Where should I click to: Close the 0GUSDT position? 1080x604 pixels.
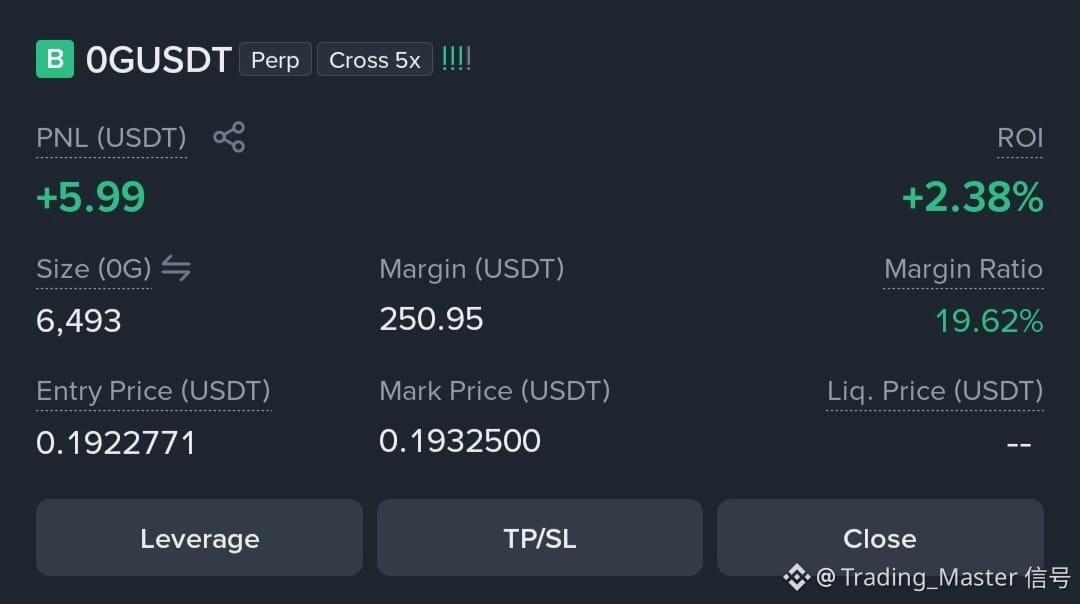pyautogui.click(x=880, y=538)
